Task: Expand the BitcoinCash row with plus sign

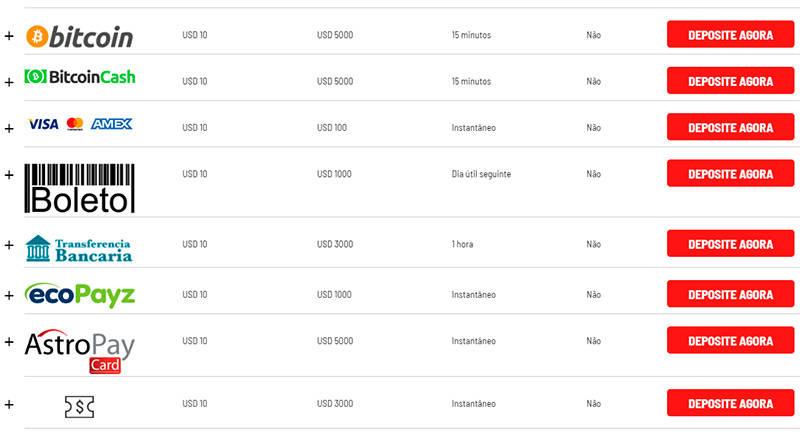Action: click(9, 82)
